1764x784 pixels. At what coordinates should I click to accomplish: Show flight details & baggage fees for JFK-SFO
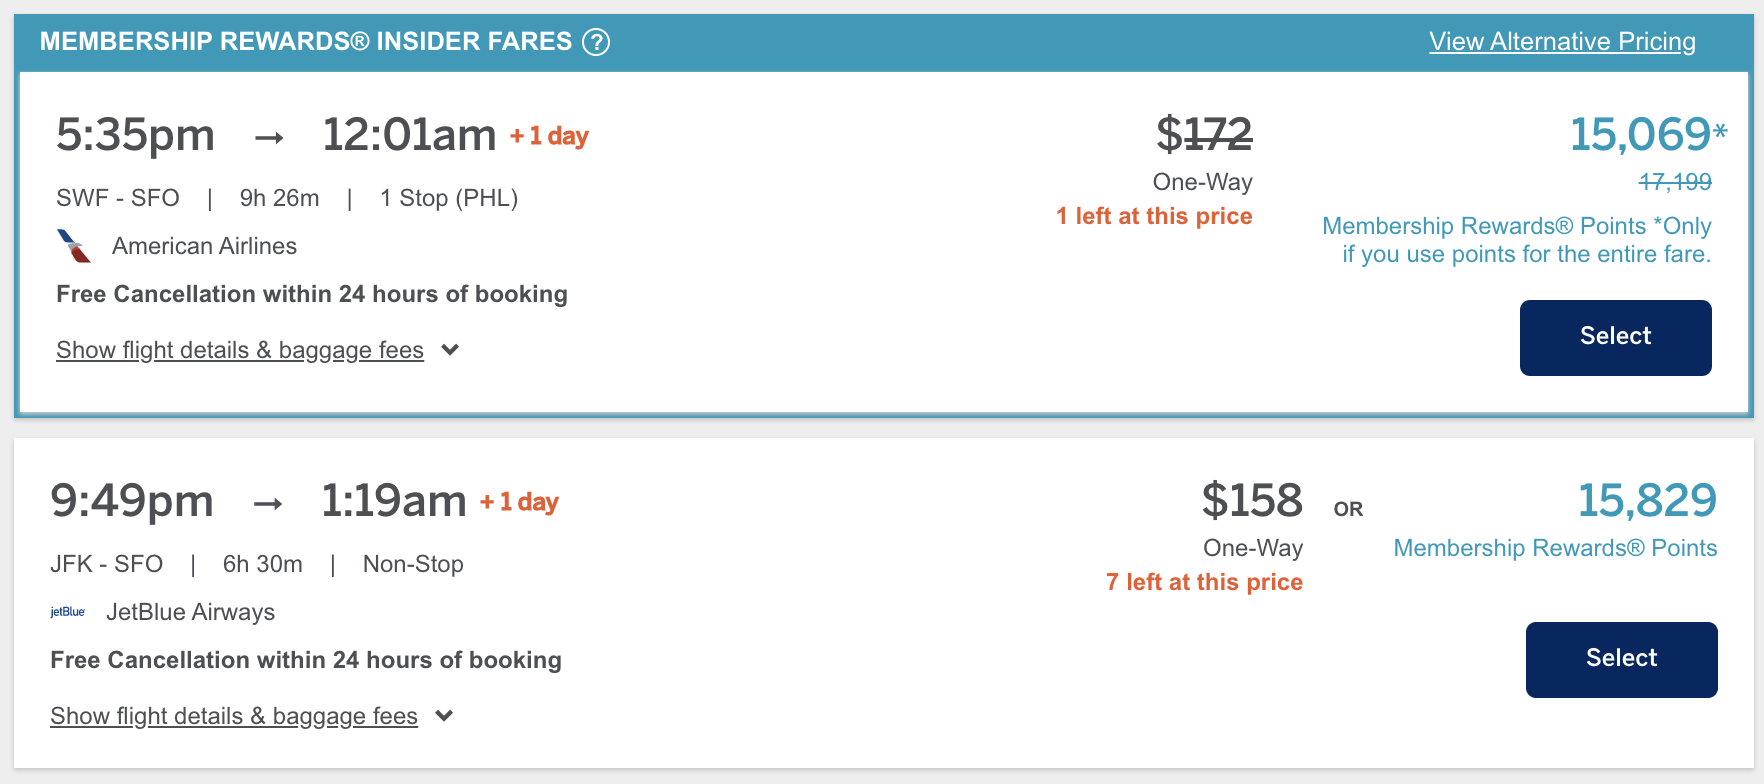click(x=234, y=716)
